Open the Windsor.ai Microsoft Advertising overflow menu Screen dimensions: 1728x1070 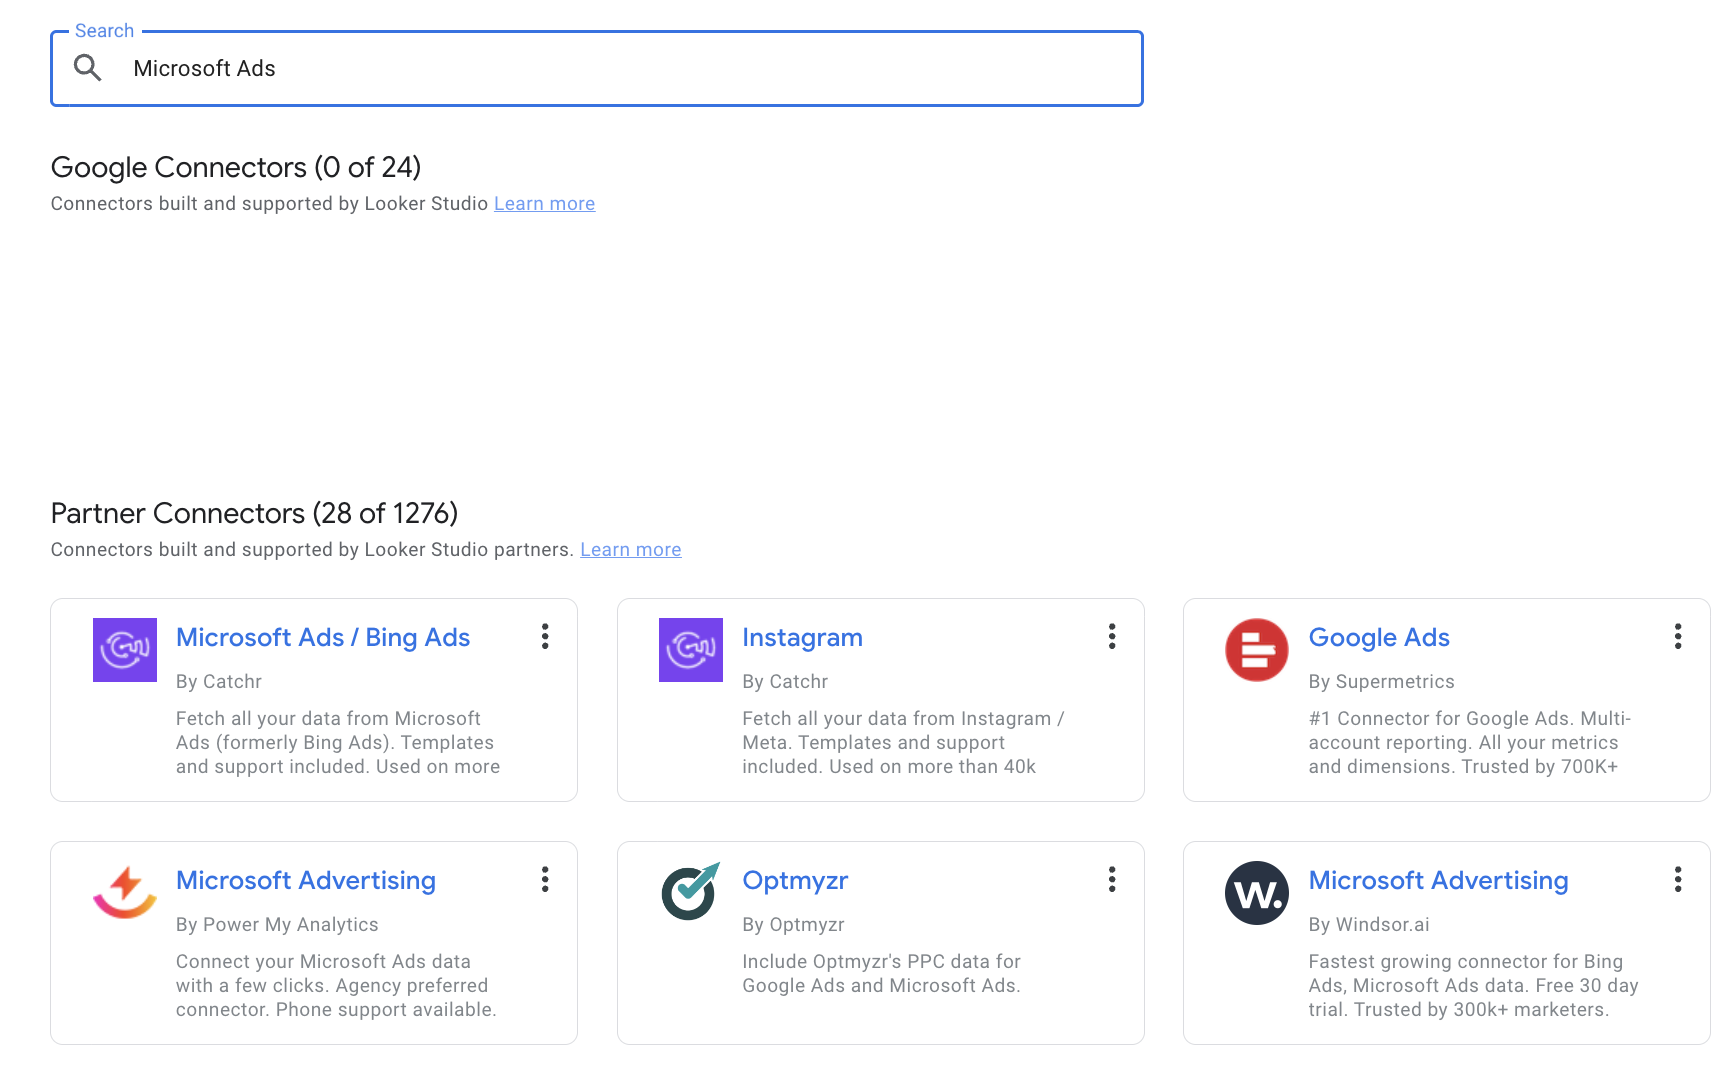pos(1677,880)
